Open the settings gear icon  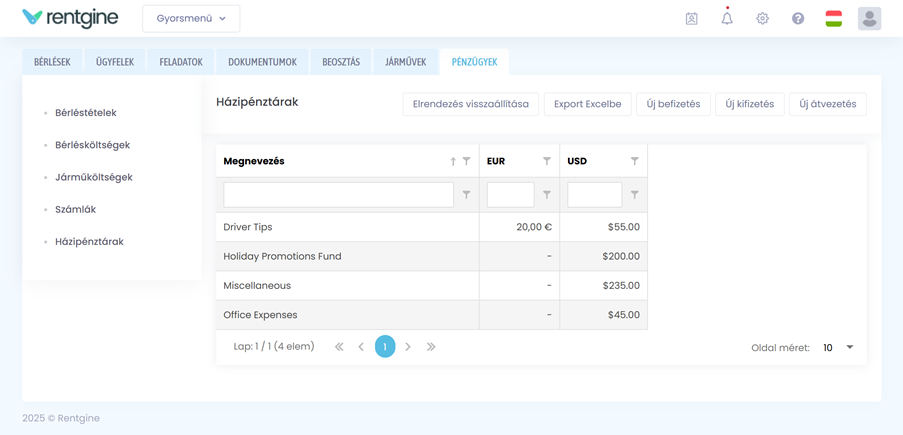[x=762, y=18]
